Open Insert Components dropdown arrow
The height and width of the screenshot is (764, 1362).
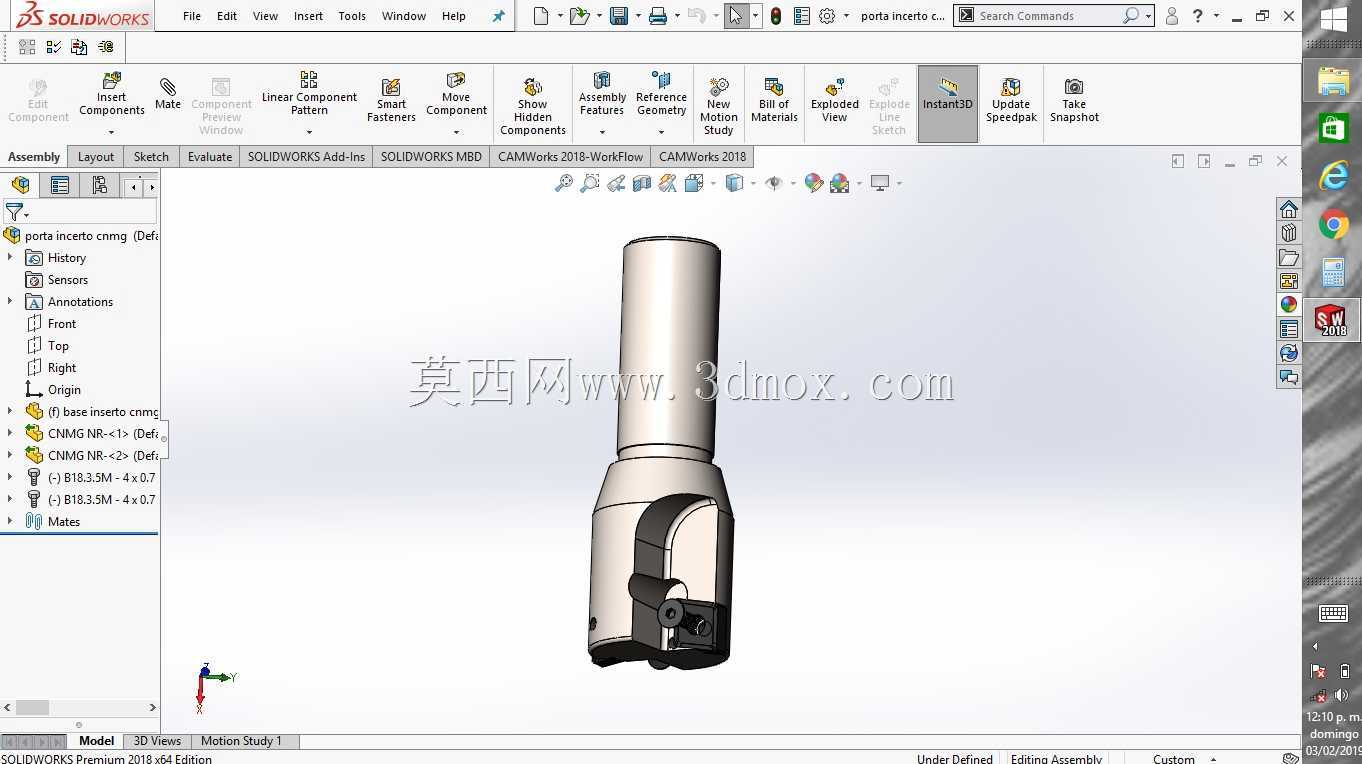[112, 132]
